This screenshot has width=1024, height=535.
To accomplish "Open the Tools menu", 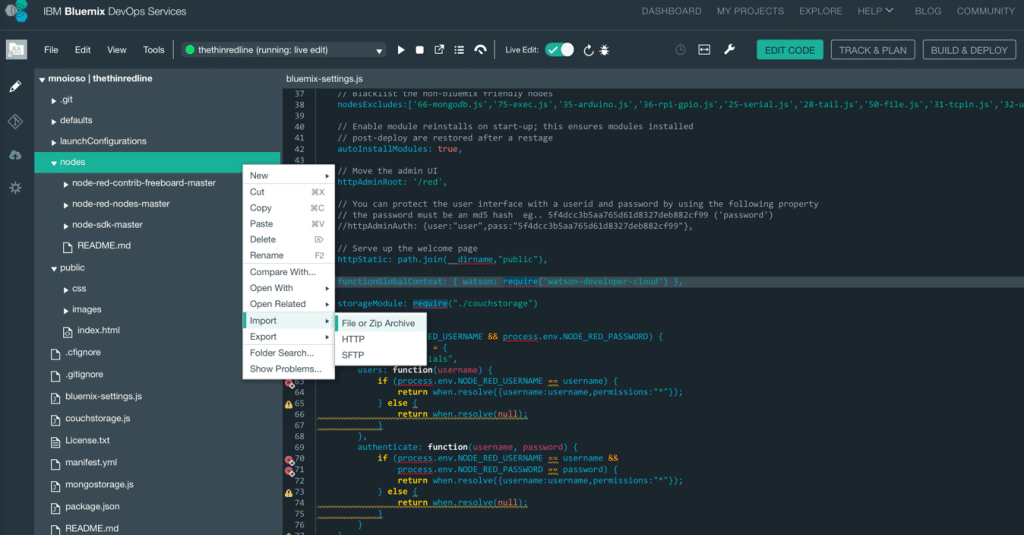I will (x=153, y=50).
